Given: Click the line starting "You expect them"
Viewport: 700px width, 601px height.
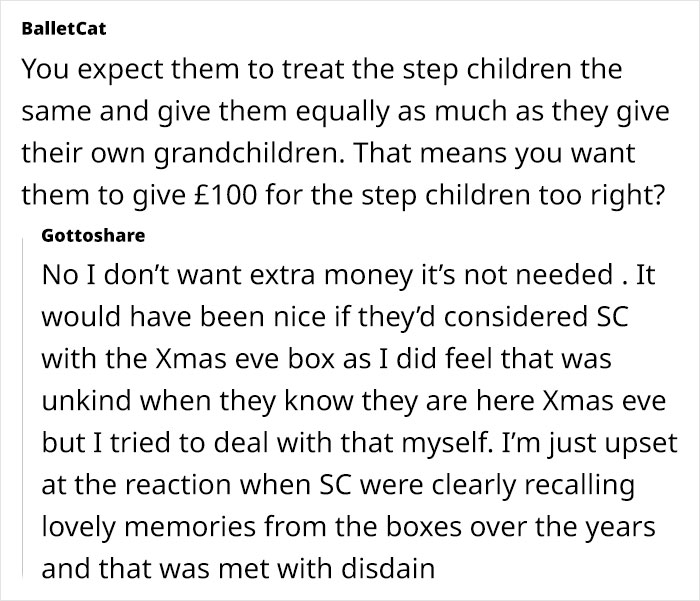Looking at the screenshot, I should [x=320, y=70].
